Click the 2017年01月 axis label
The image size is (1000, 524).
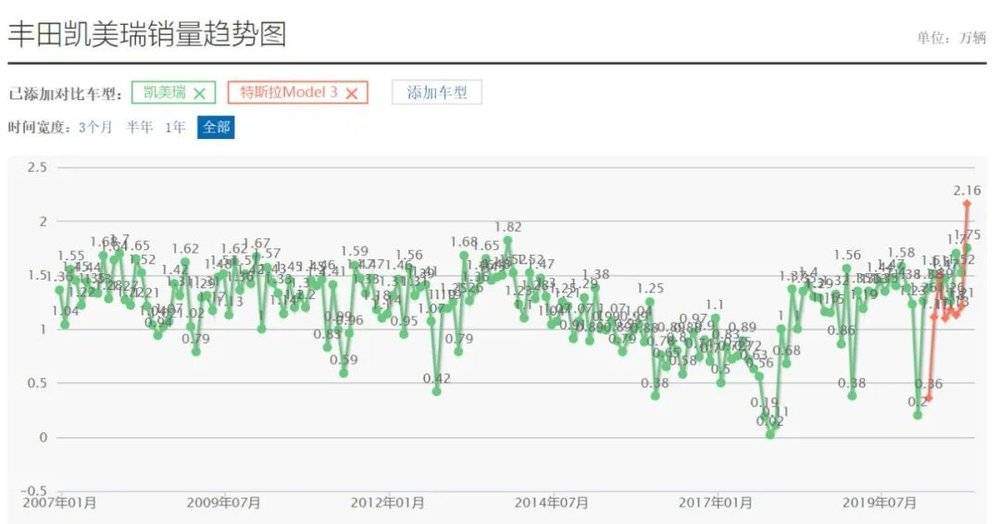click(716, 502)
